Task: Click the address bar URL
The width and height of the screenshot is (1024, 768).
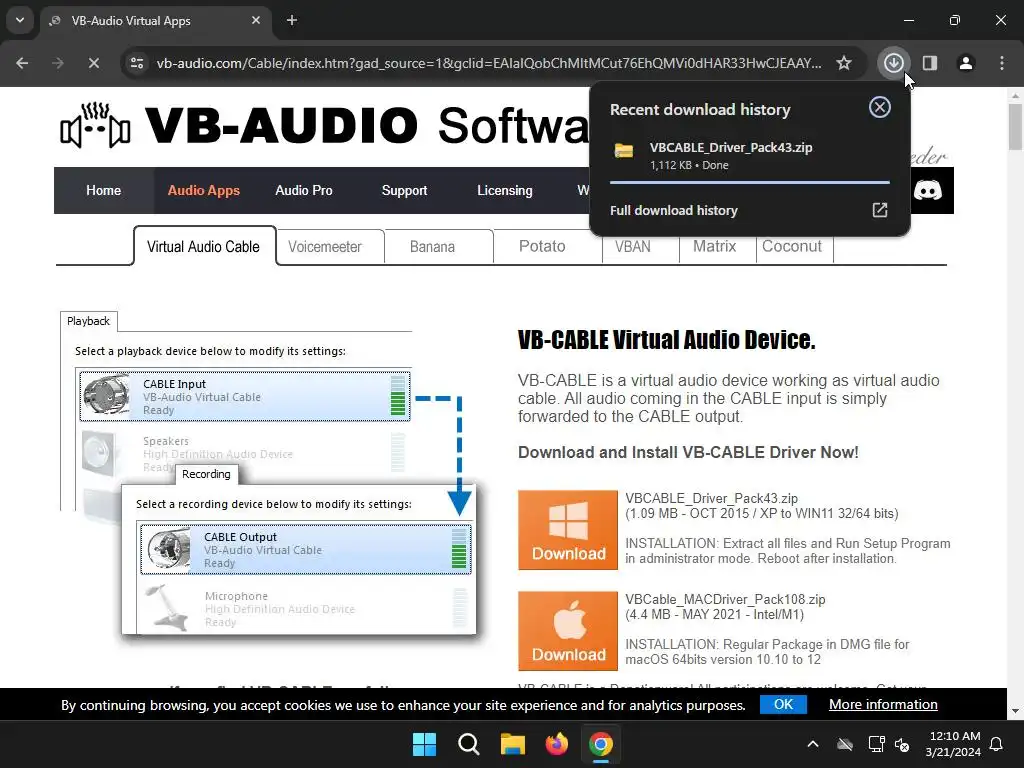Action: click(488, 63)
